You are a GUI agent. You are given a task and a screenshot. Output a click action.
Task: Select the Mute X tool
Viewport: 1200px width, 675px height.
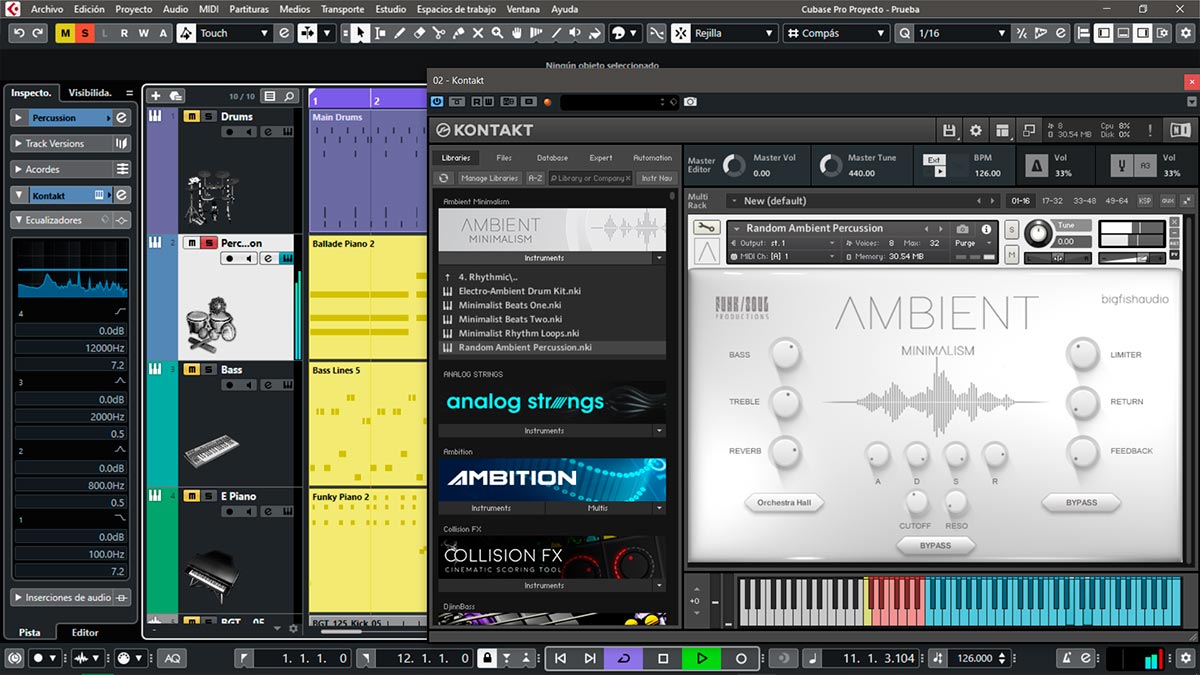[x=478, y=33]
